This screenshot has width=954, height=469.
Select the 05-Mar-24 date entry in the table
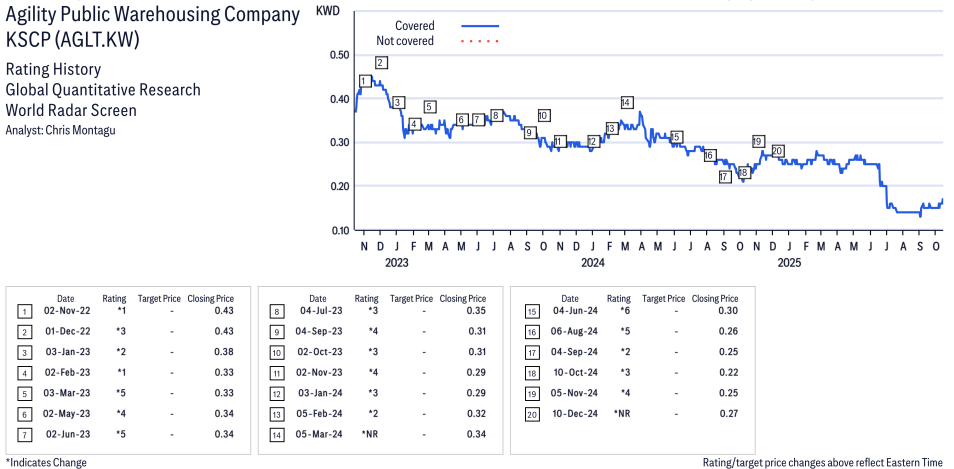318,434
